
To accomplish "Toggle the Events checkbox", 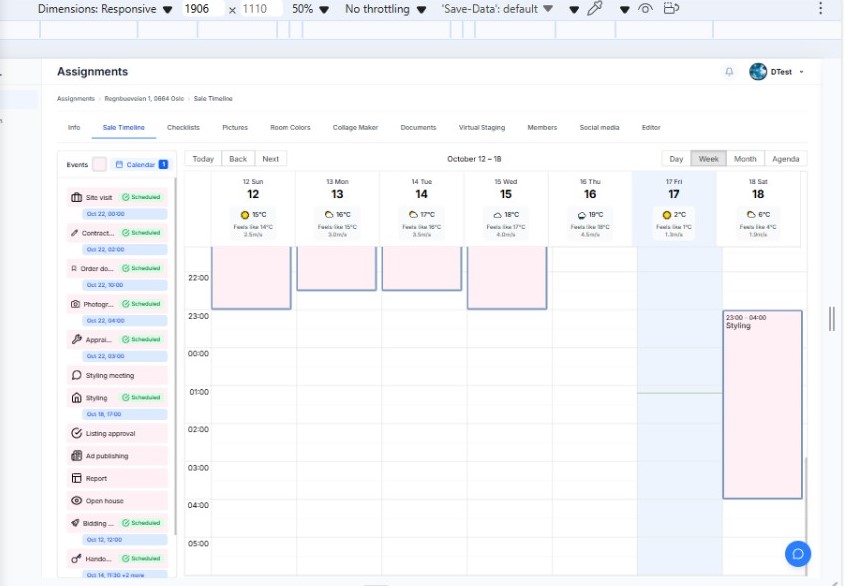I will [x=100, y=165].
